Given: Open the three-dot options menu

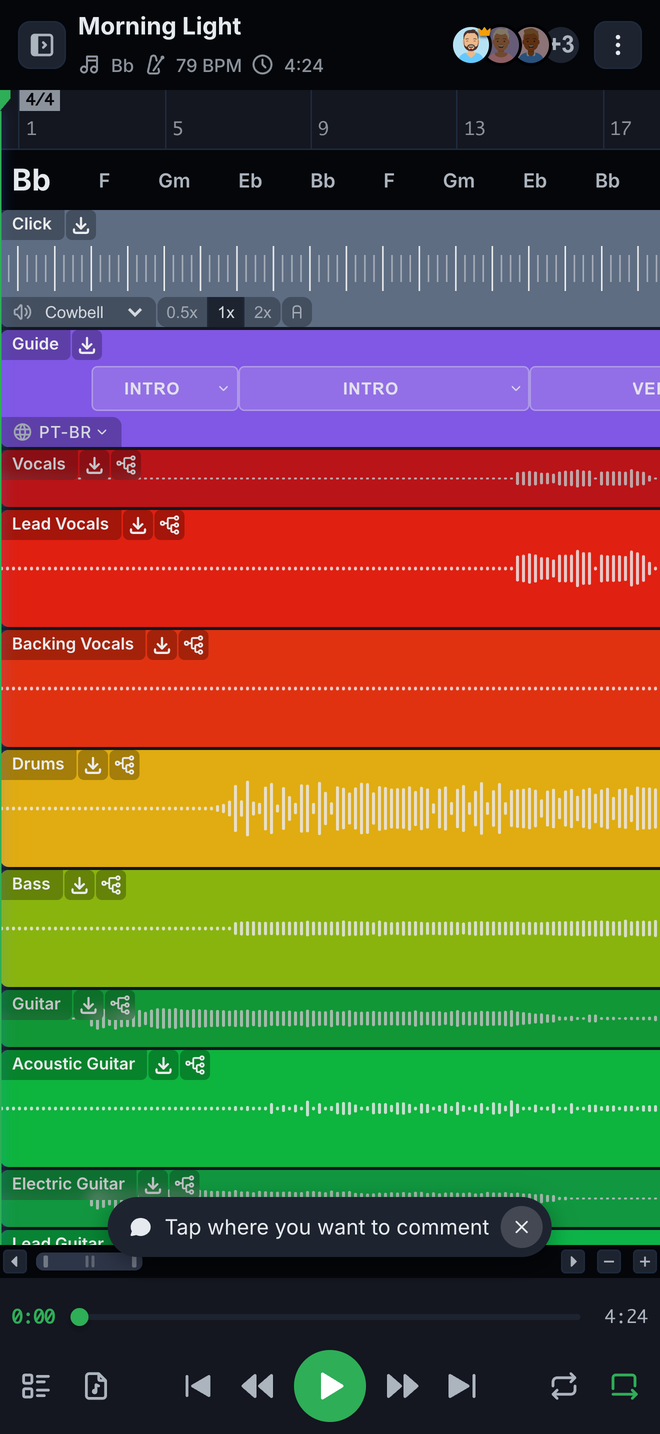Looking at the screenshot, I should click(618, 45).
